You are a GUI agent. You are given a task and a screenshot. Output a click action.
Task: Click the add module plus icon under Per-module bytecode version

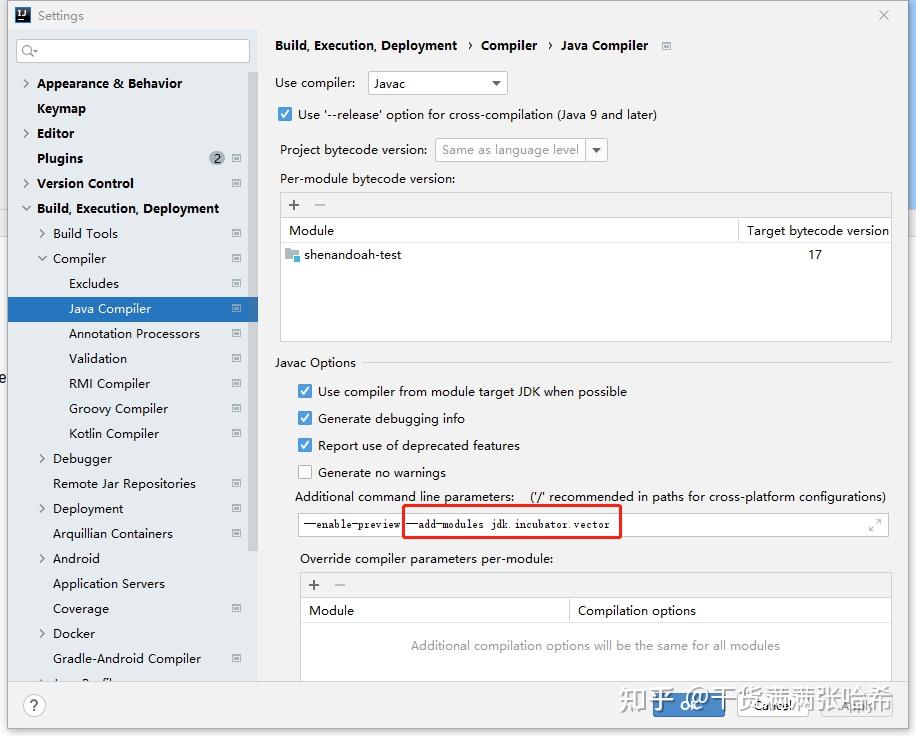pos(294,205)
